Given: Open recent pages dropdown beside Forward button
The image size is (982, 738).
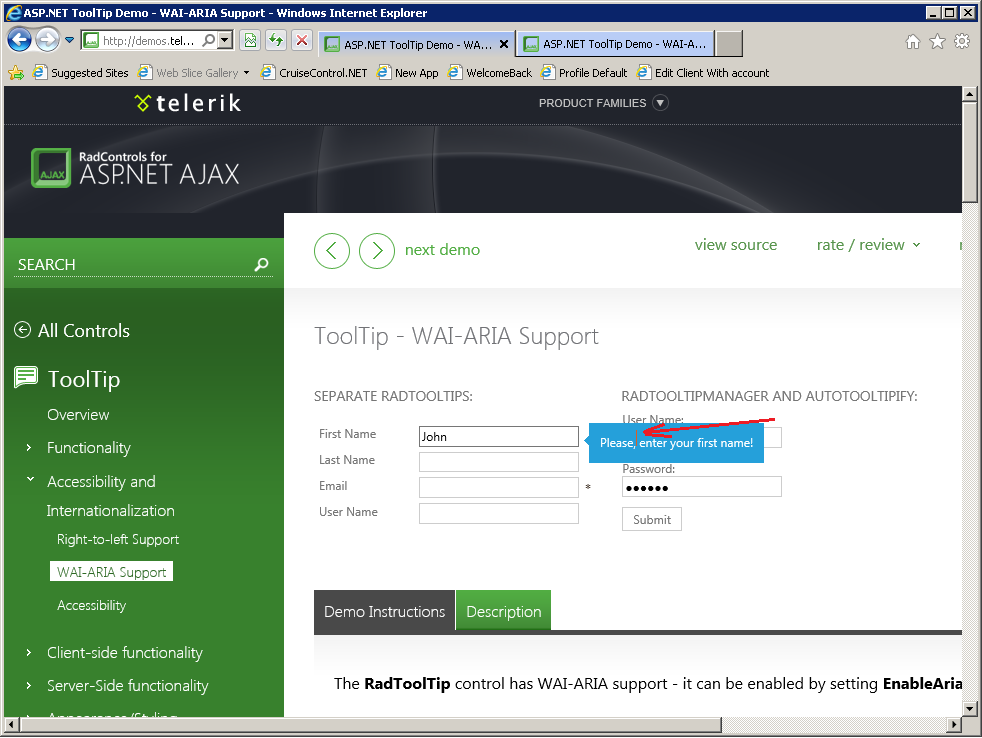Looking at the screenshot, I should point(70,40).
